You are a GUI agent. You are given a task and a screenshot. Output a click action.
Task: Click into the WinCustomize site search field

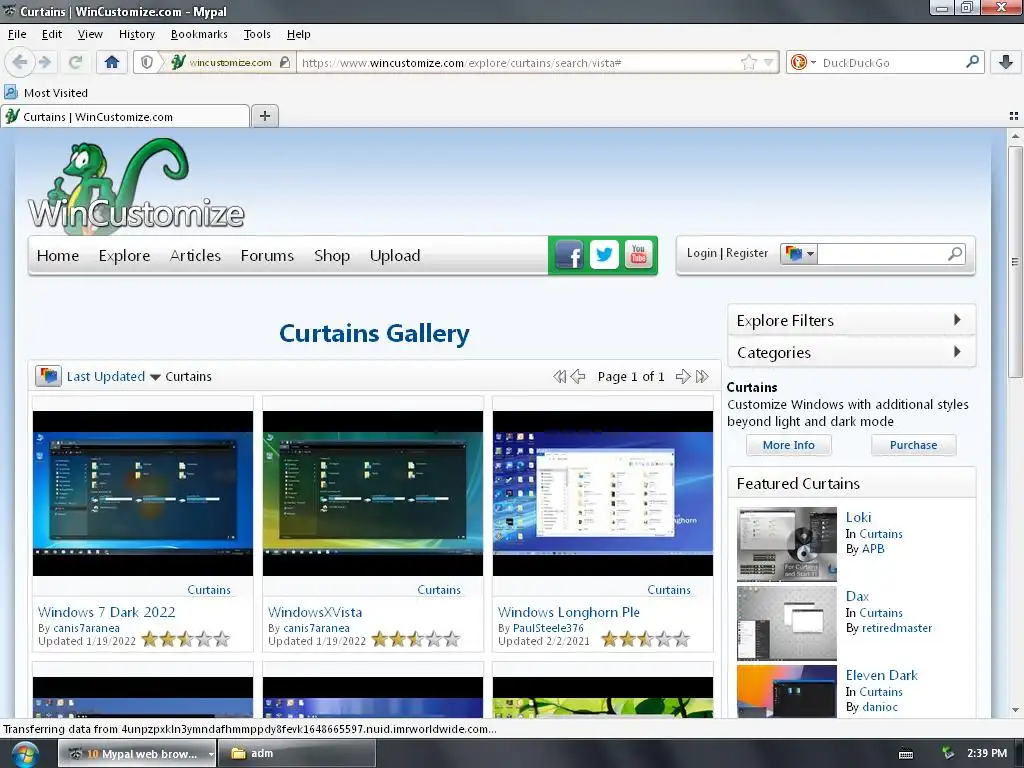(880, 253)
